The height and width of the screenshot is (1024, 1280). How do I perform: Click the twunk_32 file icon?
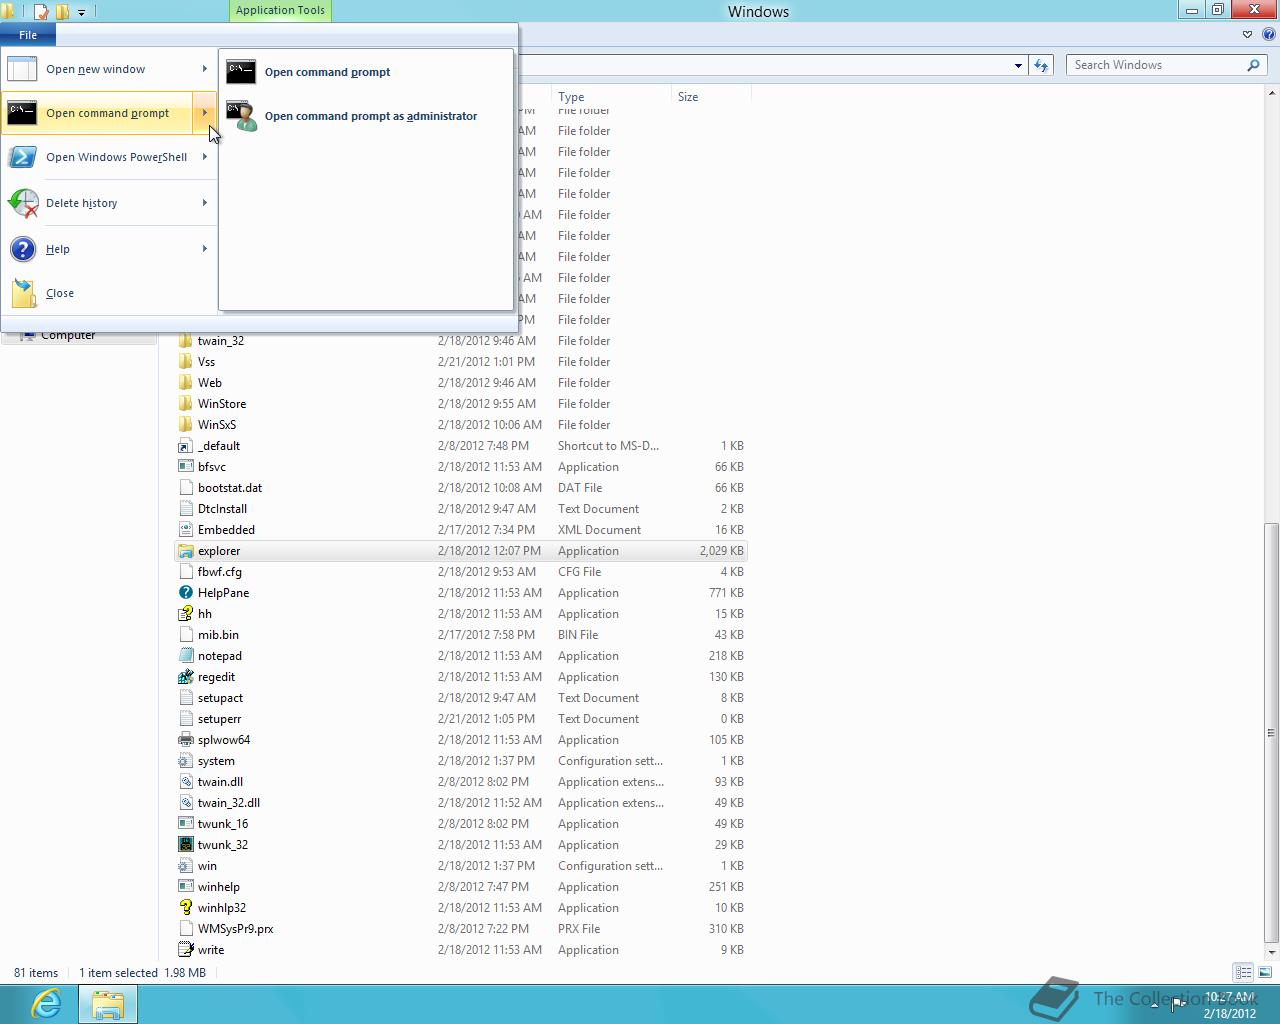pos(185,845)
